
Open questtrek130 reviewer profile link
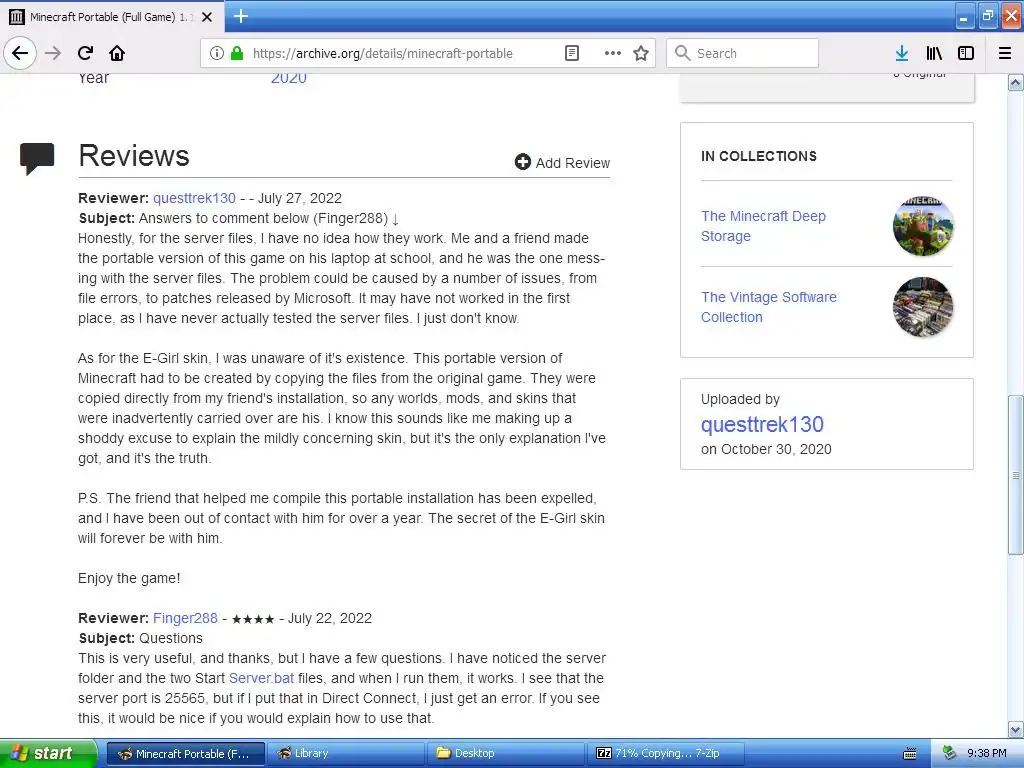click(194, 198)
